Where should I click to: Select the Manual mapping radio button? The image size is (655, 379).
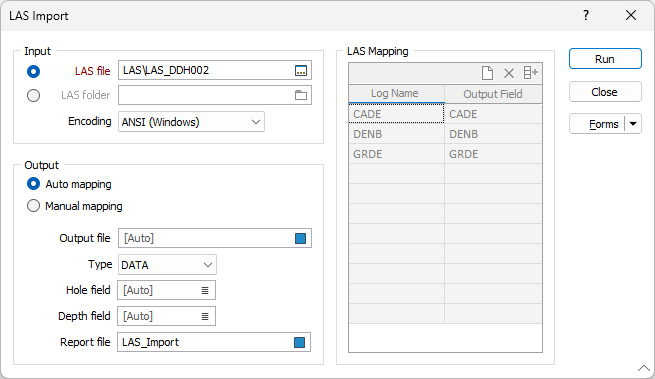[x=33, y=206]
